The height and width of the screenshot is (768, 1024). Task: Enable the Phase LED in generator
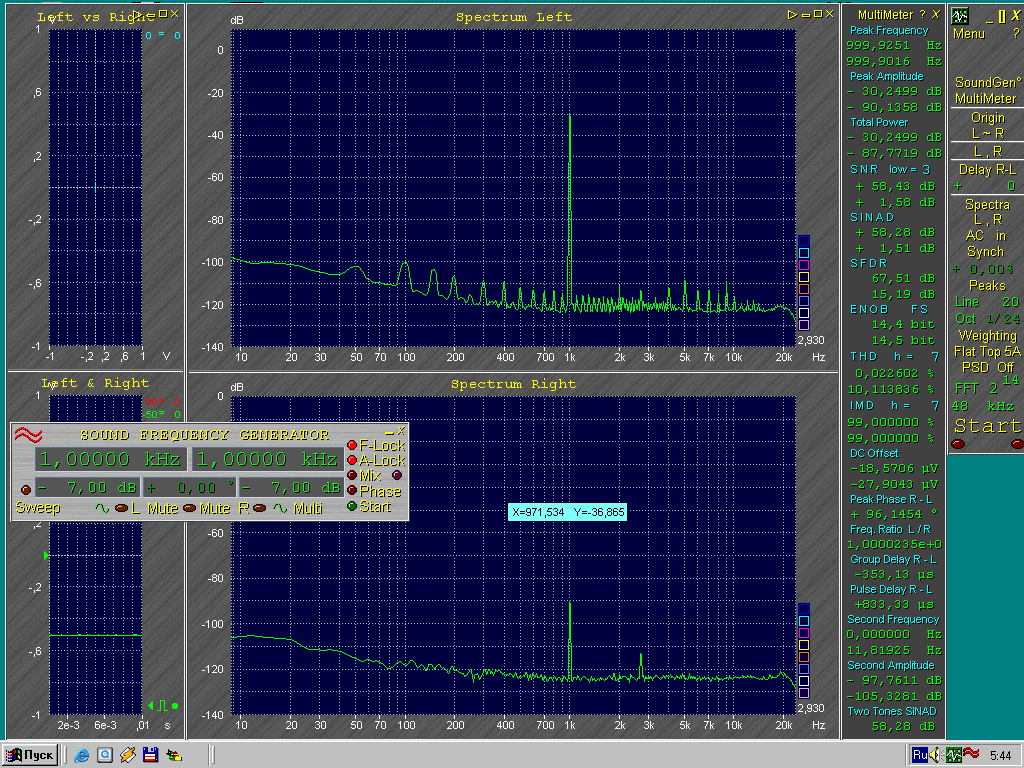351,491
